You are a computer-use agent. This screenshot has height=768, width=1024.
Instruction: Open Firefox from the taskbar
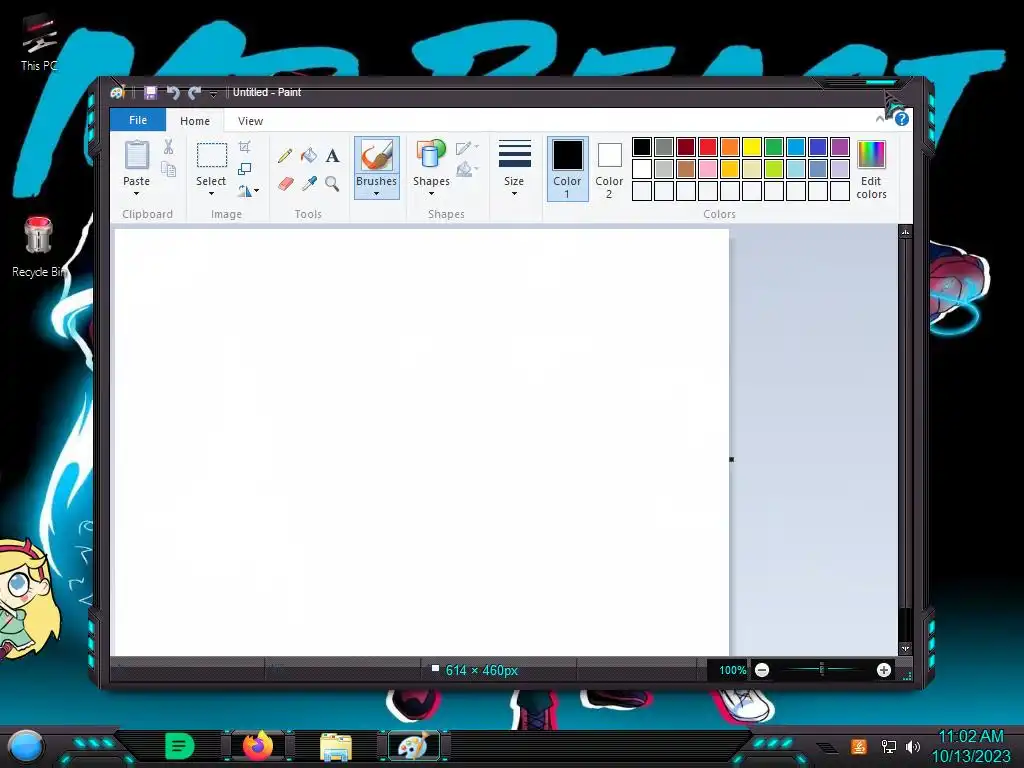point(257,745)
